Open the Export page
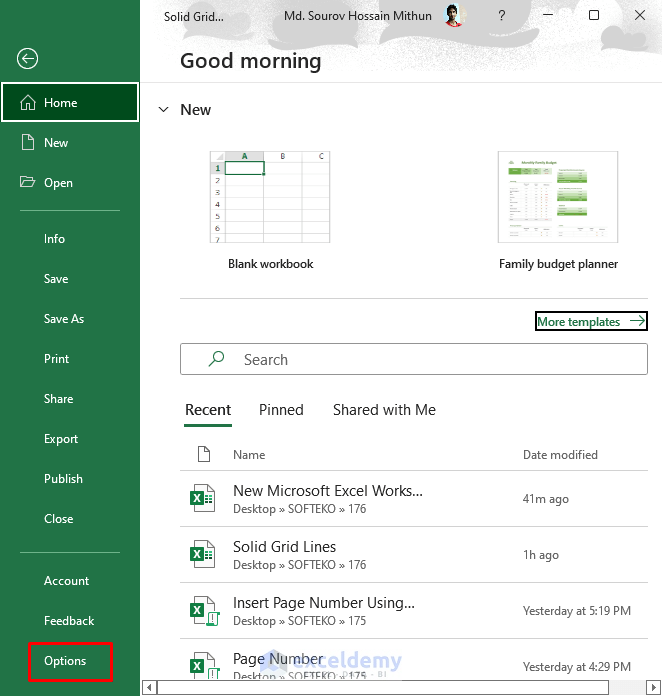 [61, 439]
